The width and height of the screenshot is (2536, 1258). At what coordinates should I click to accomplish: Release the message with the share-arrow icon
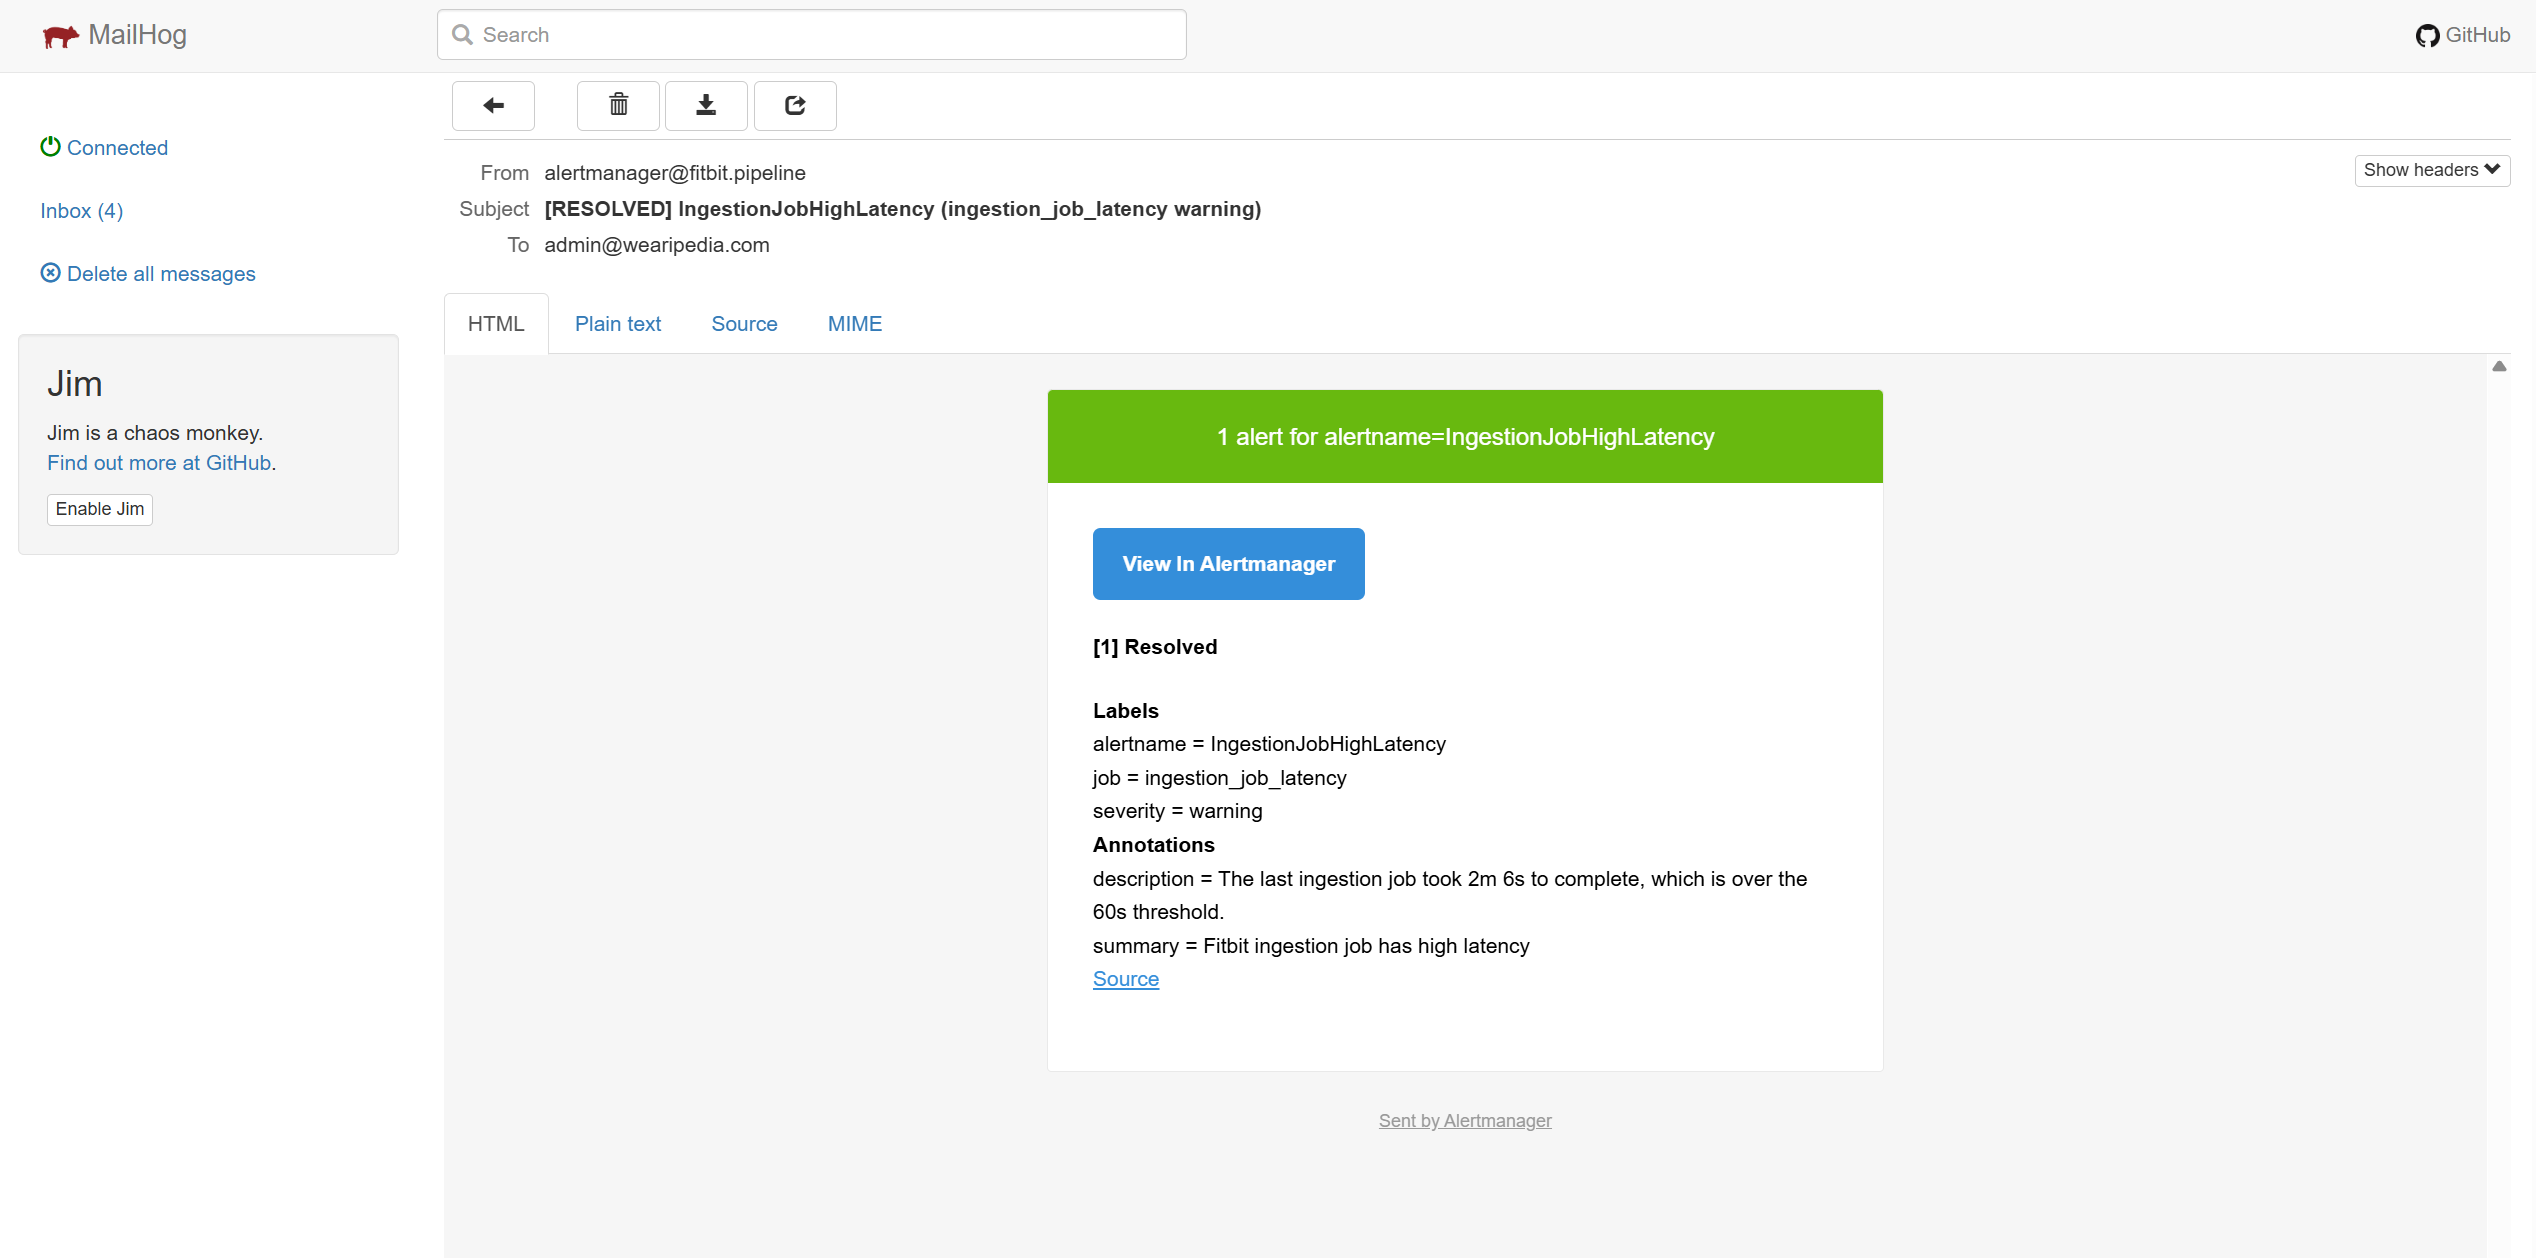(x=795, y=105)
